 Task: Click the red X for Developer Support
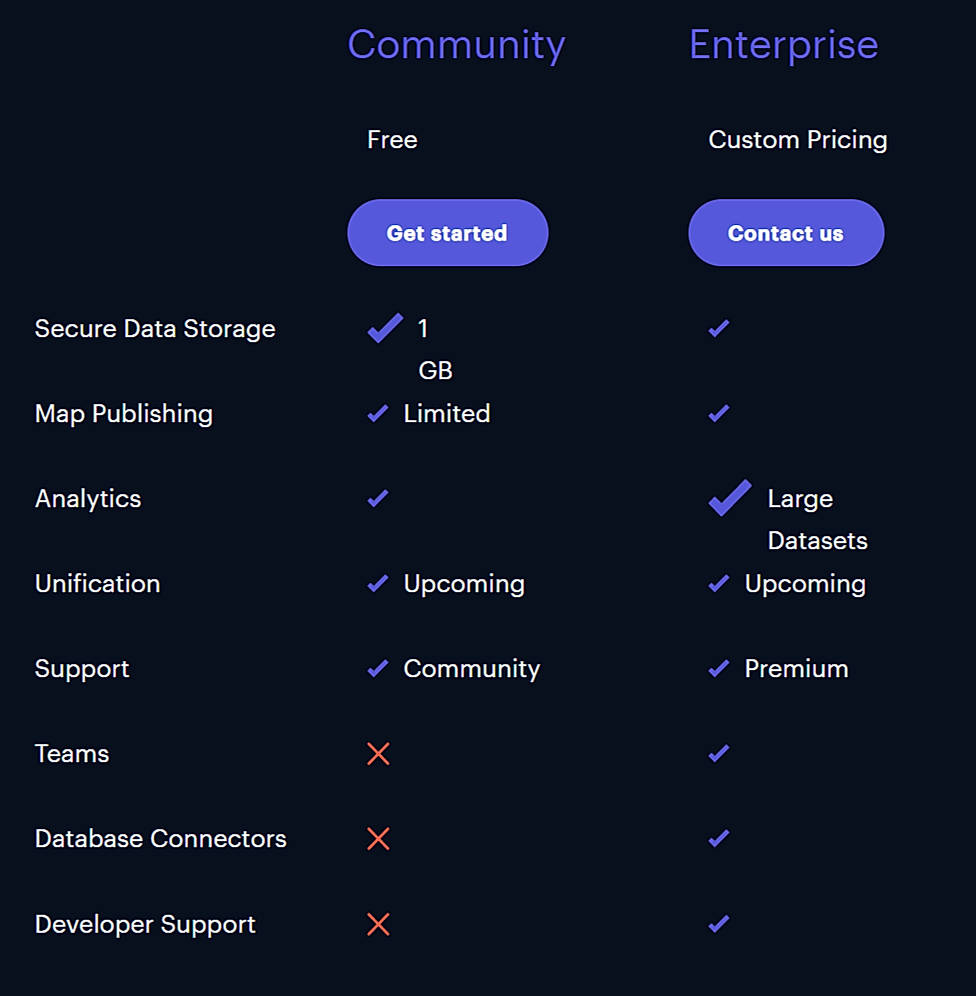[378, 924]
